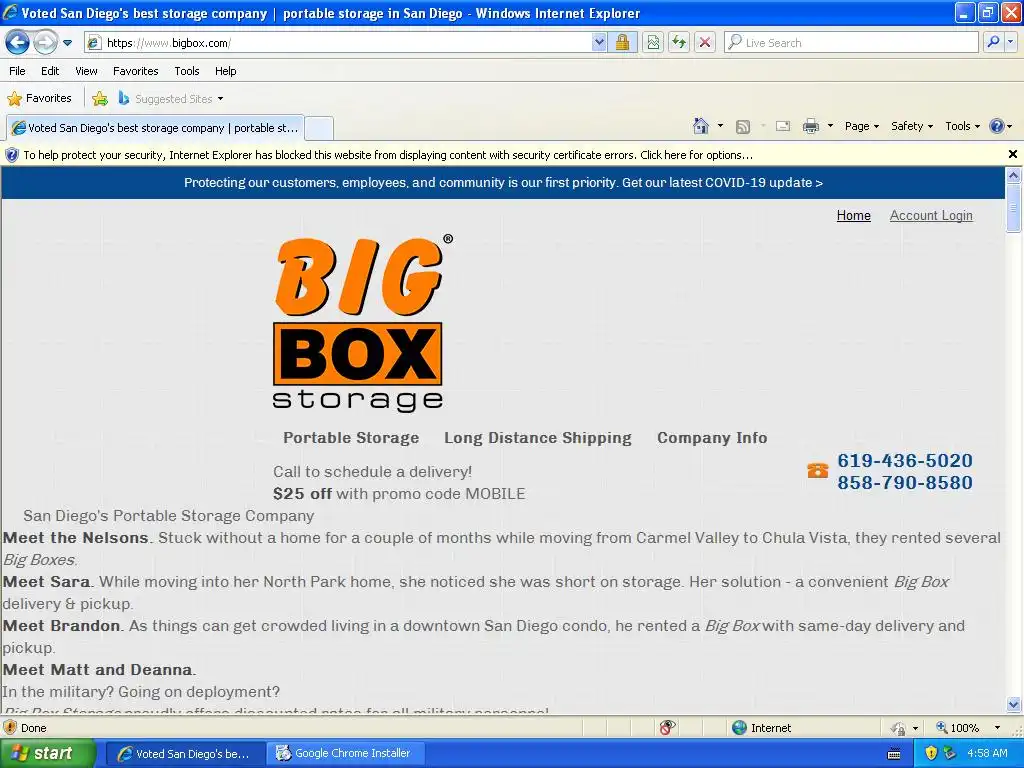Image resolution: width=1024 pixels, height=768 pixels.
Task: Expand the Home button dropdown arrow
Action: pos(720,126)
